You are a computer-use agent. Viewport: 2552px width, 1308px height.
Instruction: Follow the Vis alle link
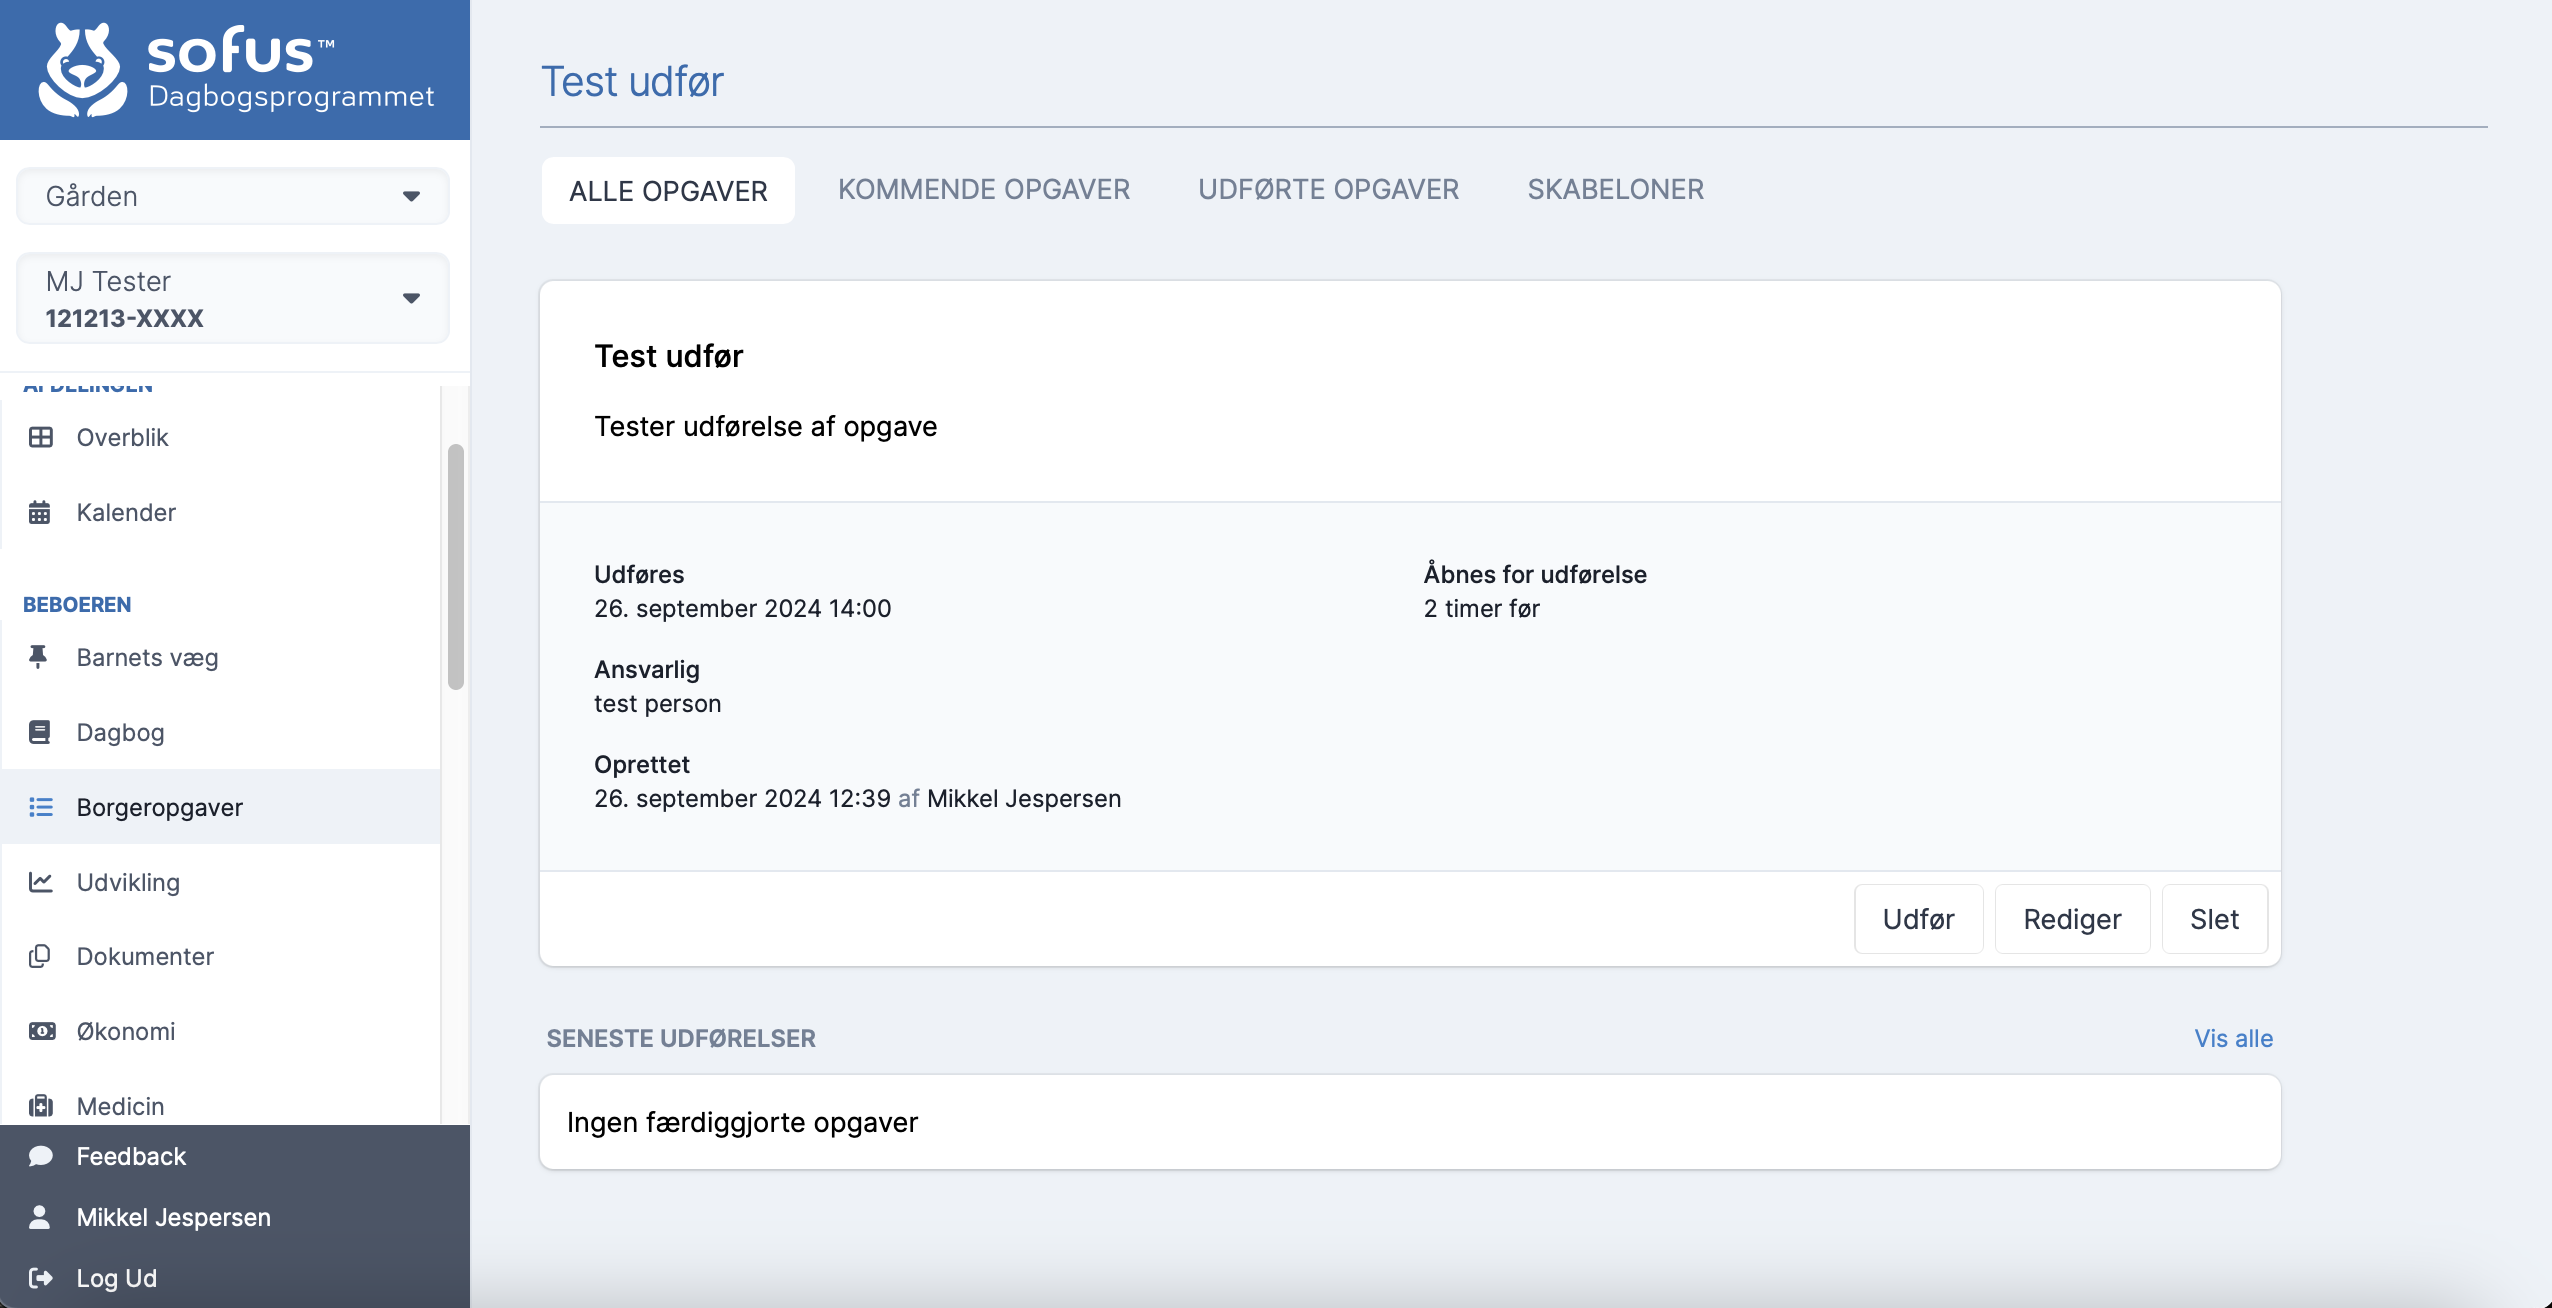coord(2233,1038)
